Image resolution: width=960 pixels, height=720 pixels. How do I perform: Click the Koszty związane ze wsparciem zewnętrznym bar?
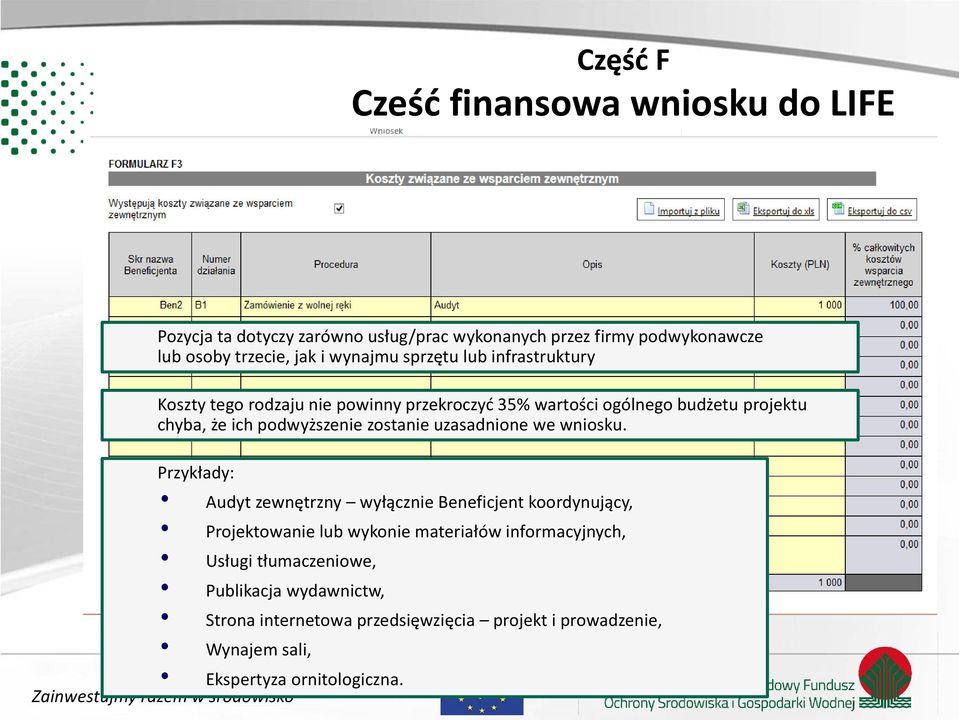(492, 179)
